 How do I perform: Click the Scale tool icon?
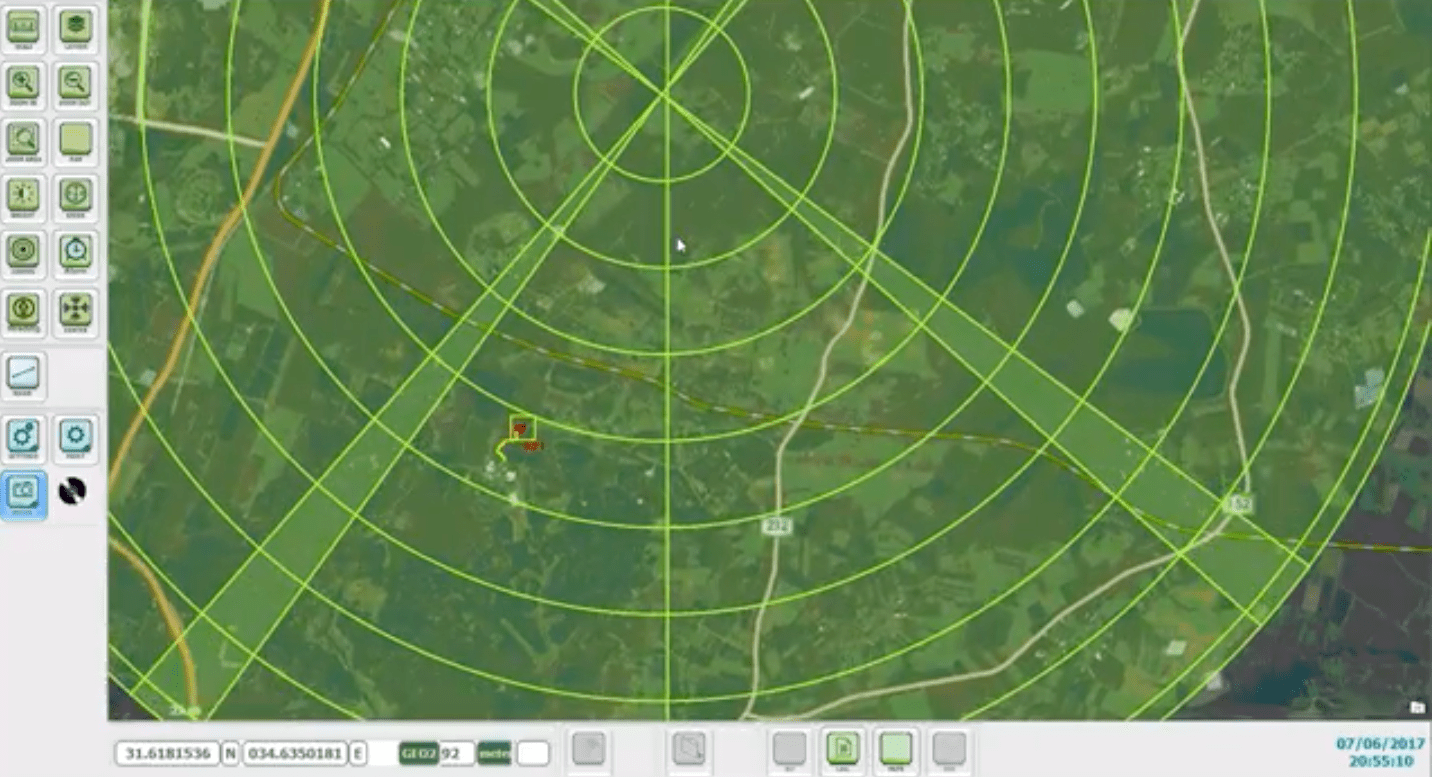pos(24,27)
